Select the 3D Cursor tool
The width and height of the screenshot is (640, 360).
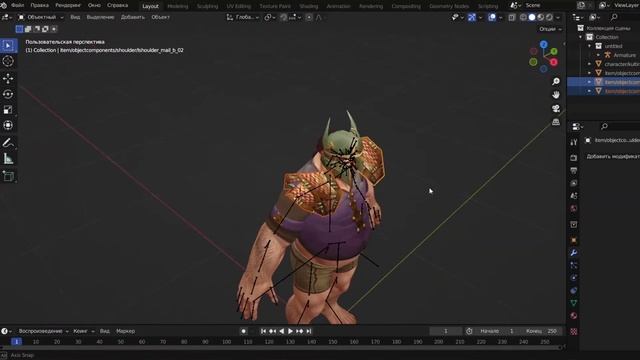point(8,61)
